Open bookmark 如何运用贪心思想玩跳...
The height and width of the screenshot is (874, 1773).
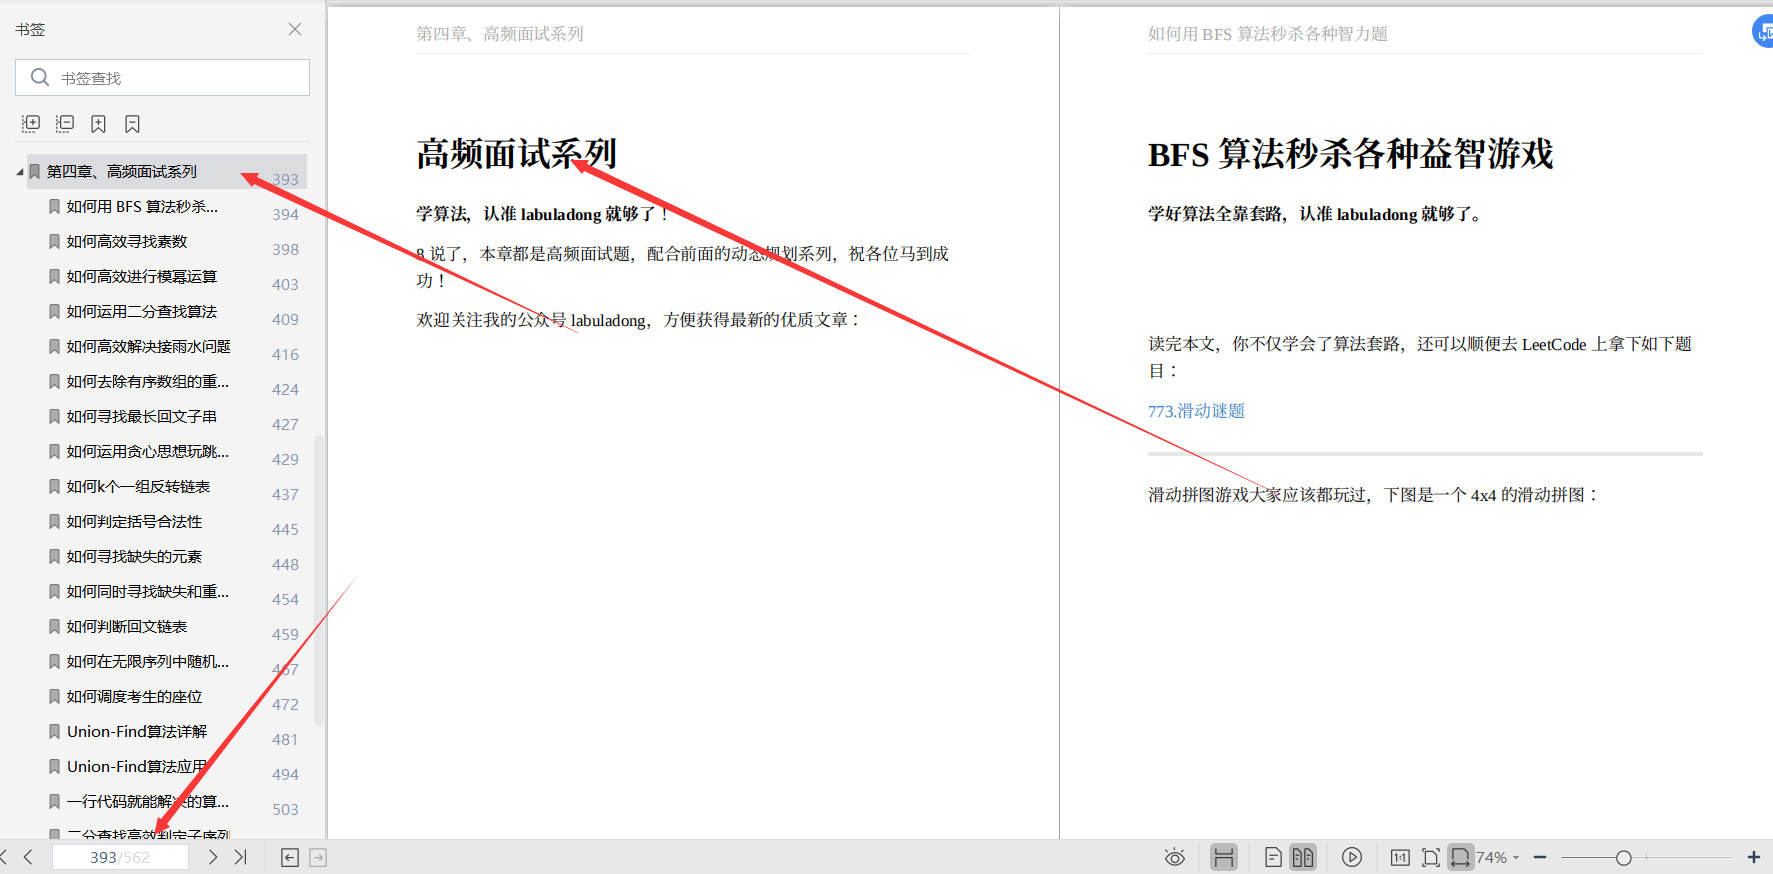148,451
